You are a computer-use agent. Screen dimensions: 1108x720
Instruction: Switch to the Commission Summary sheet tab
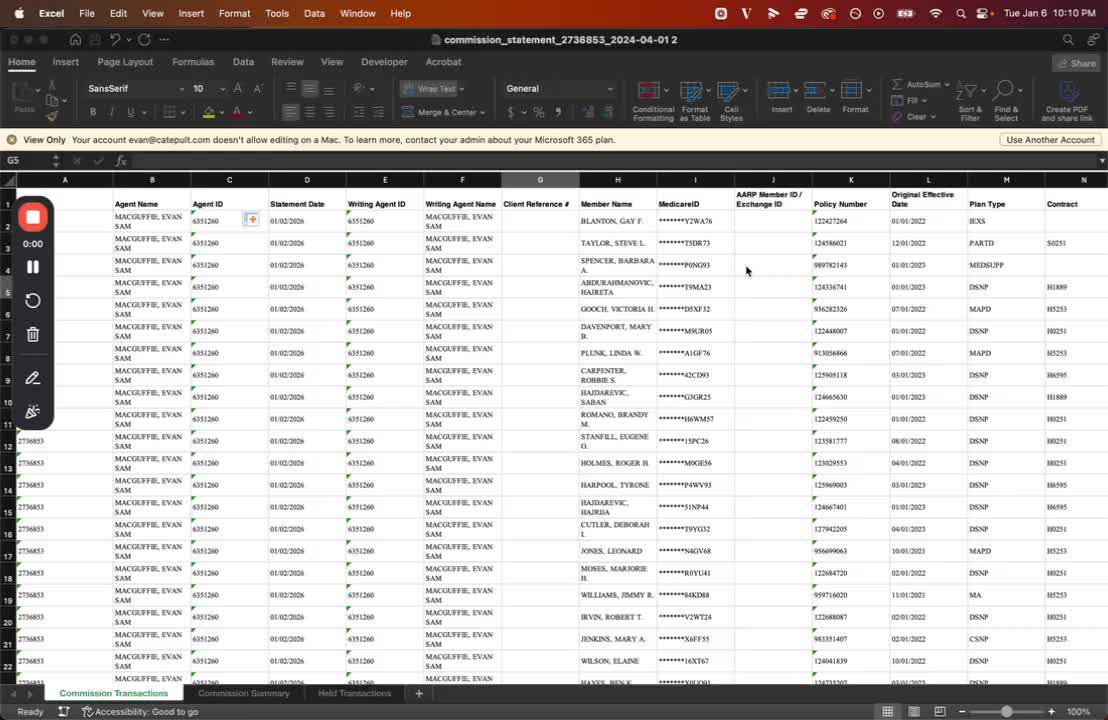click(244, 693)
